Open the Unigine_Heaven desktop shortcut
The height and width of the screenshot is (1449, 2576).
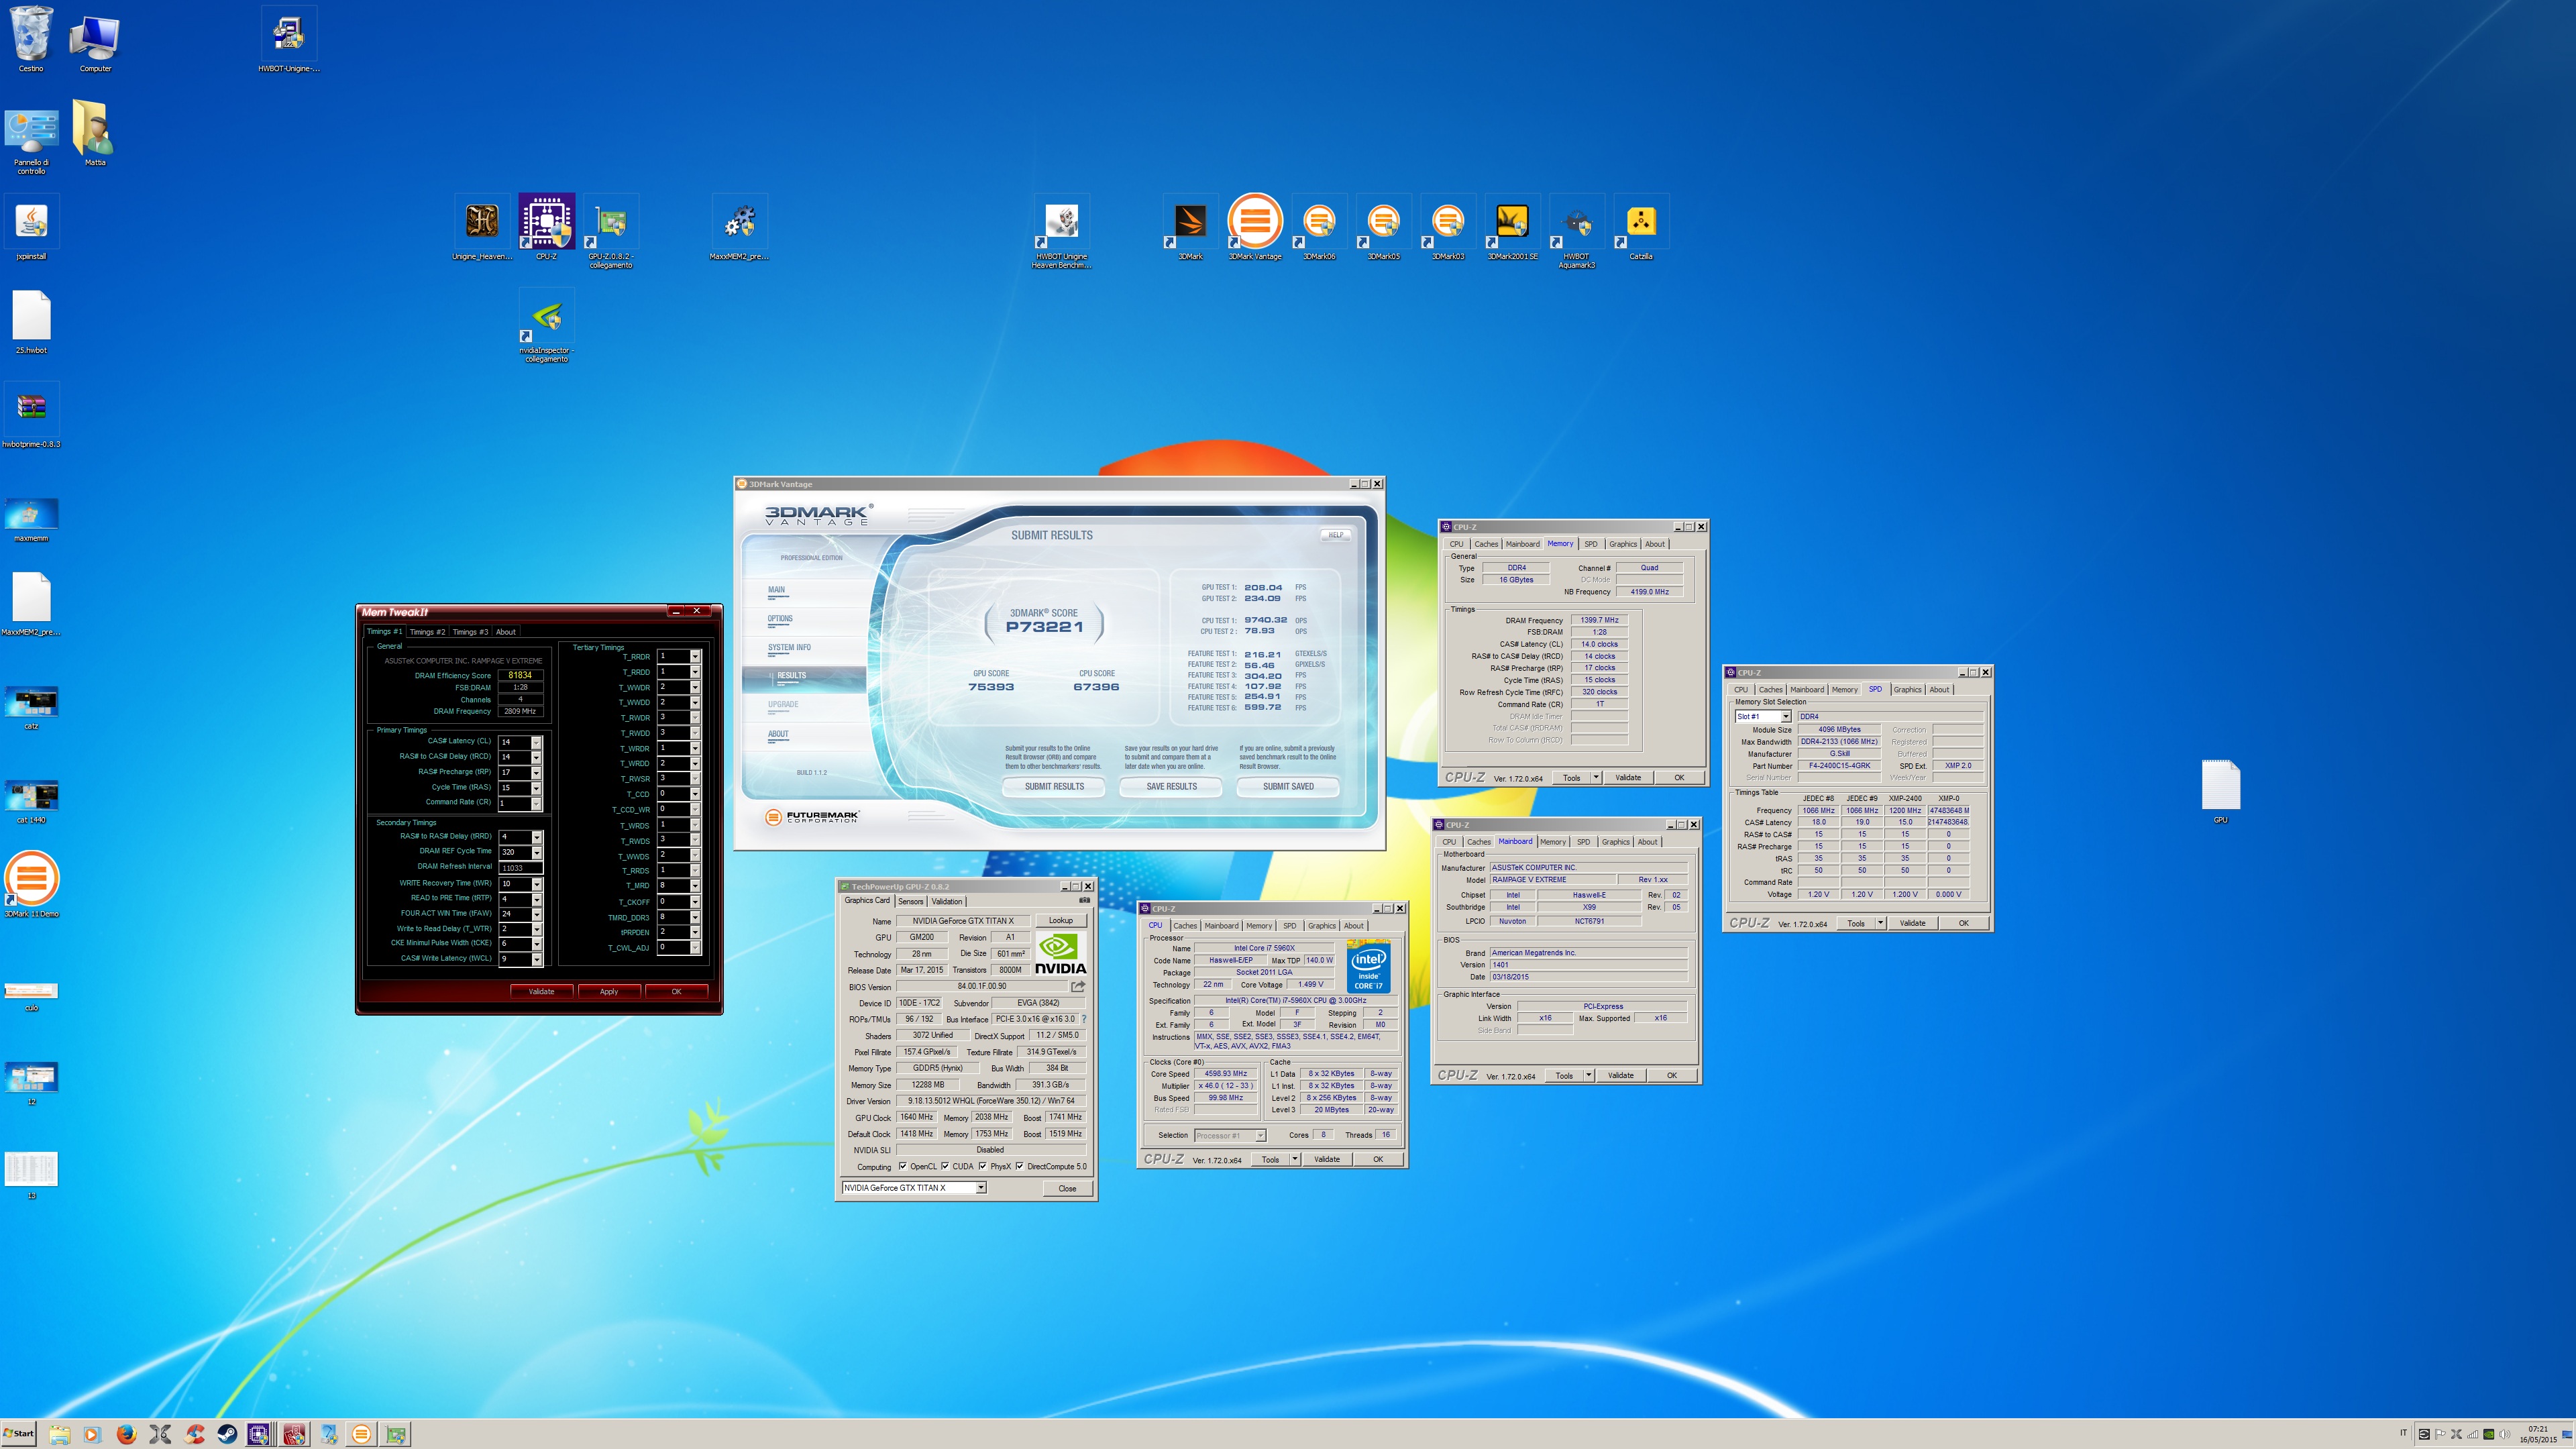(482, 227)
